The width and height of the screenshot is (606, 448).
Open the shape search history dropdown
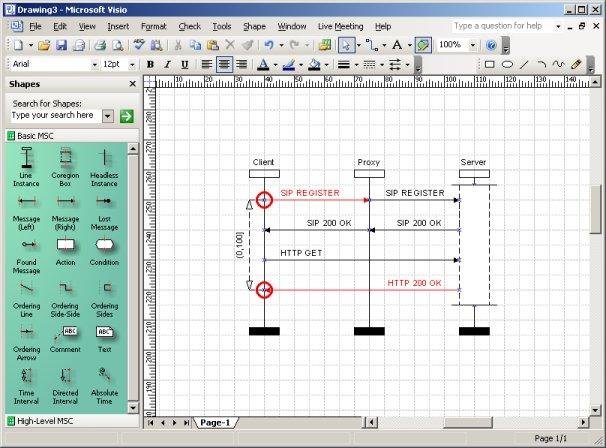coord(108,116)
